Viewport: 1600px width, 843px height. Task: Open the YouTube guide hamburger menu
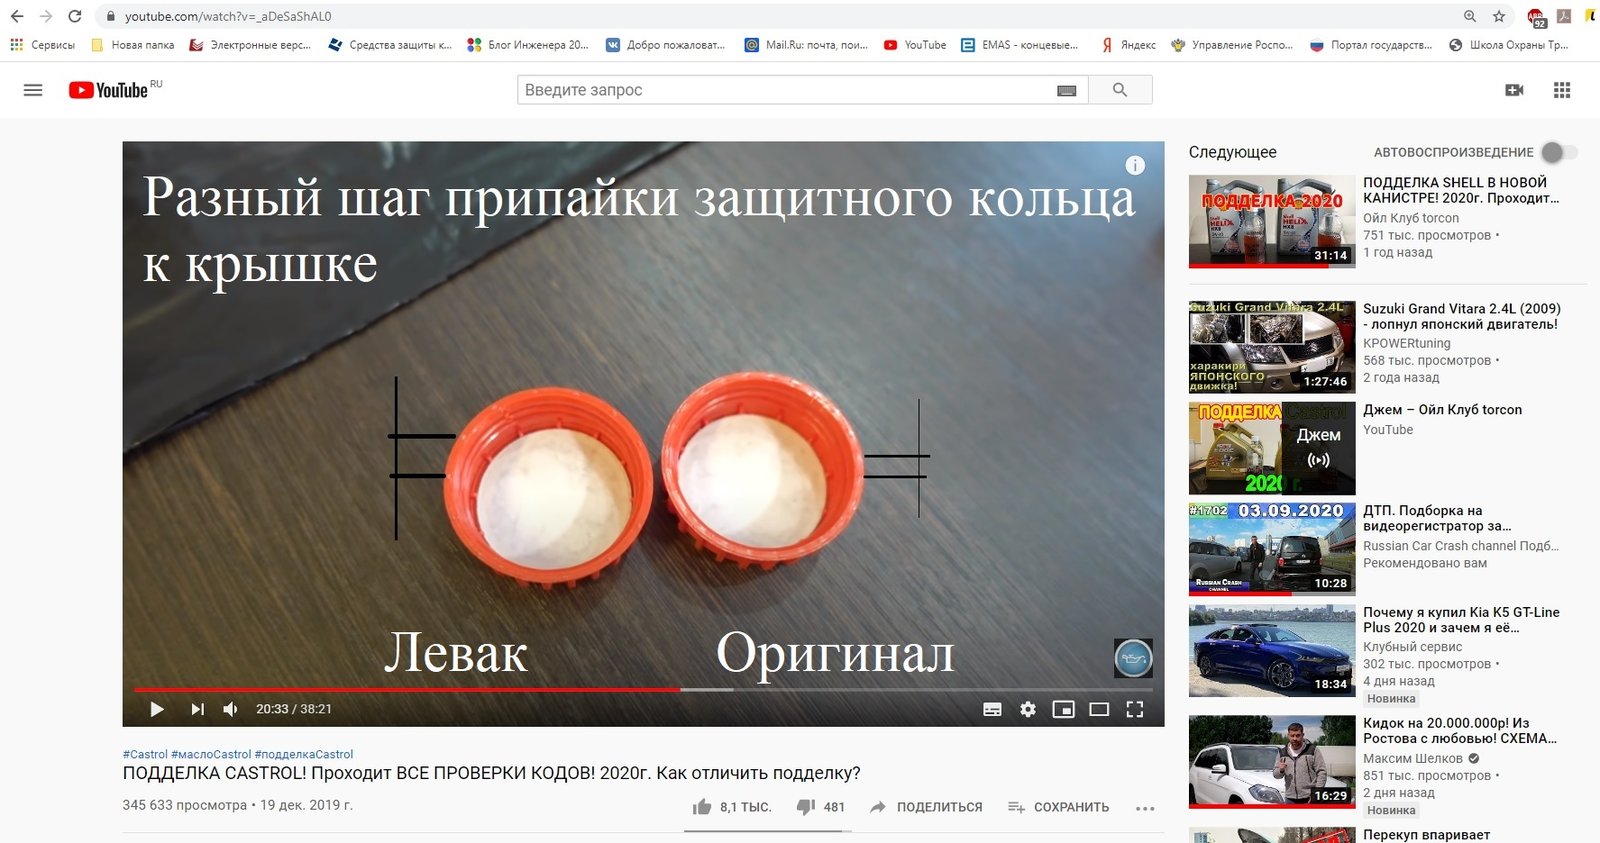coord(33,90)
